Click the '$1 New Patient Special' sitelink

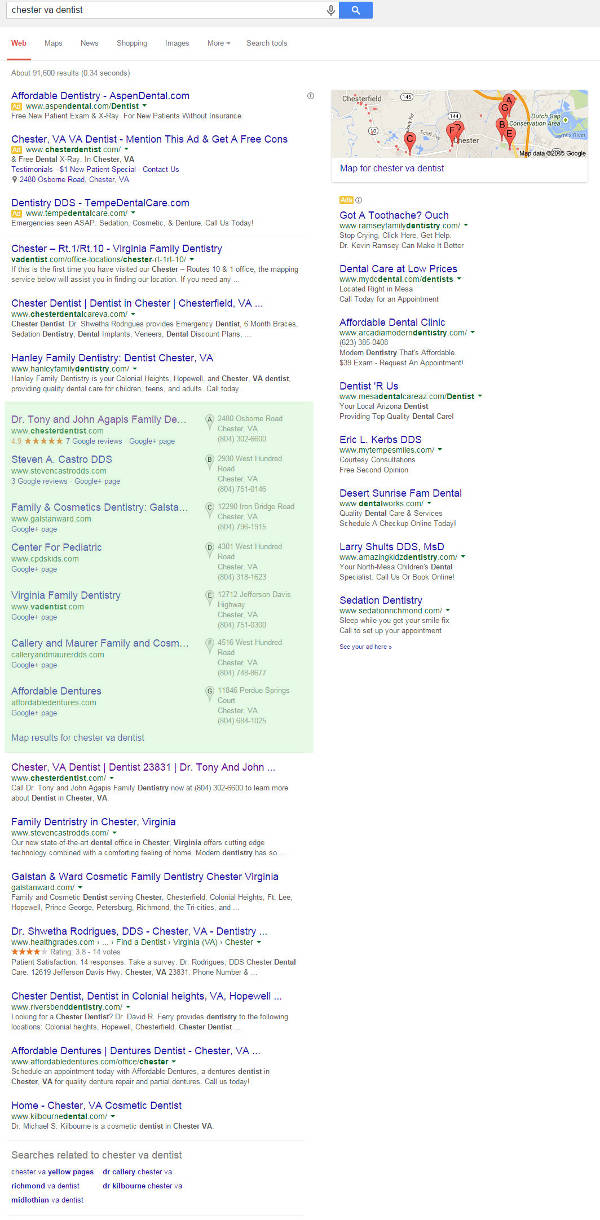pyautogui.click(x=97, y=170)
